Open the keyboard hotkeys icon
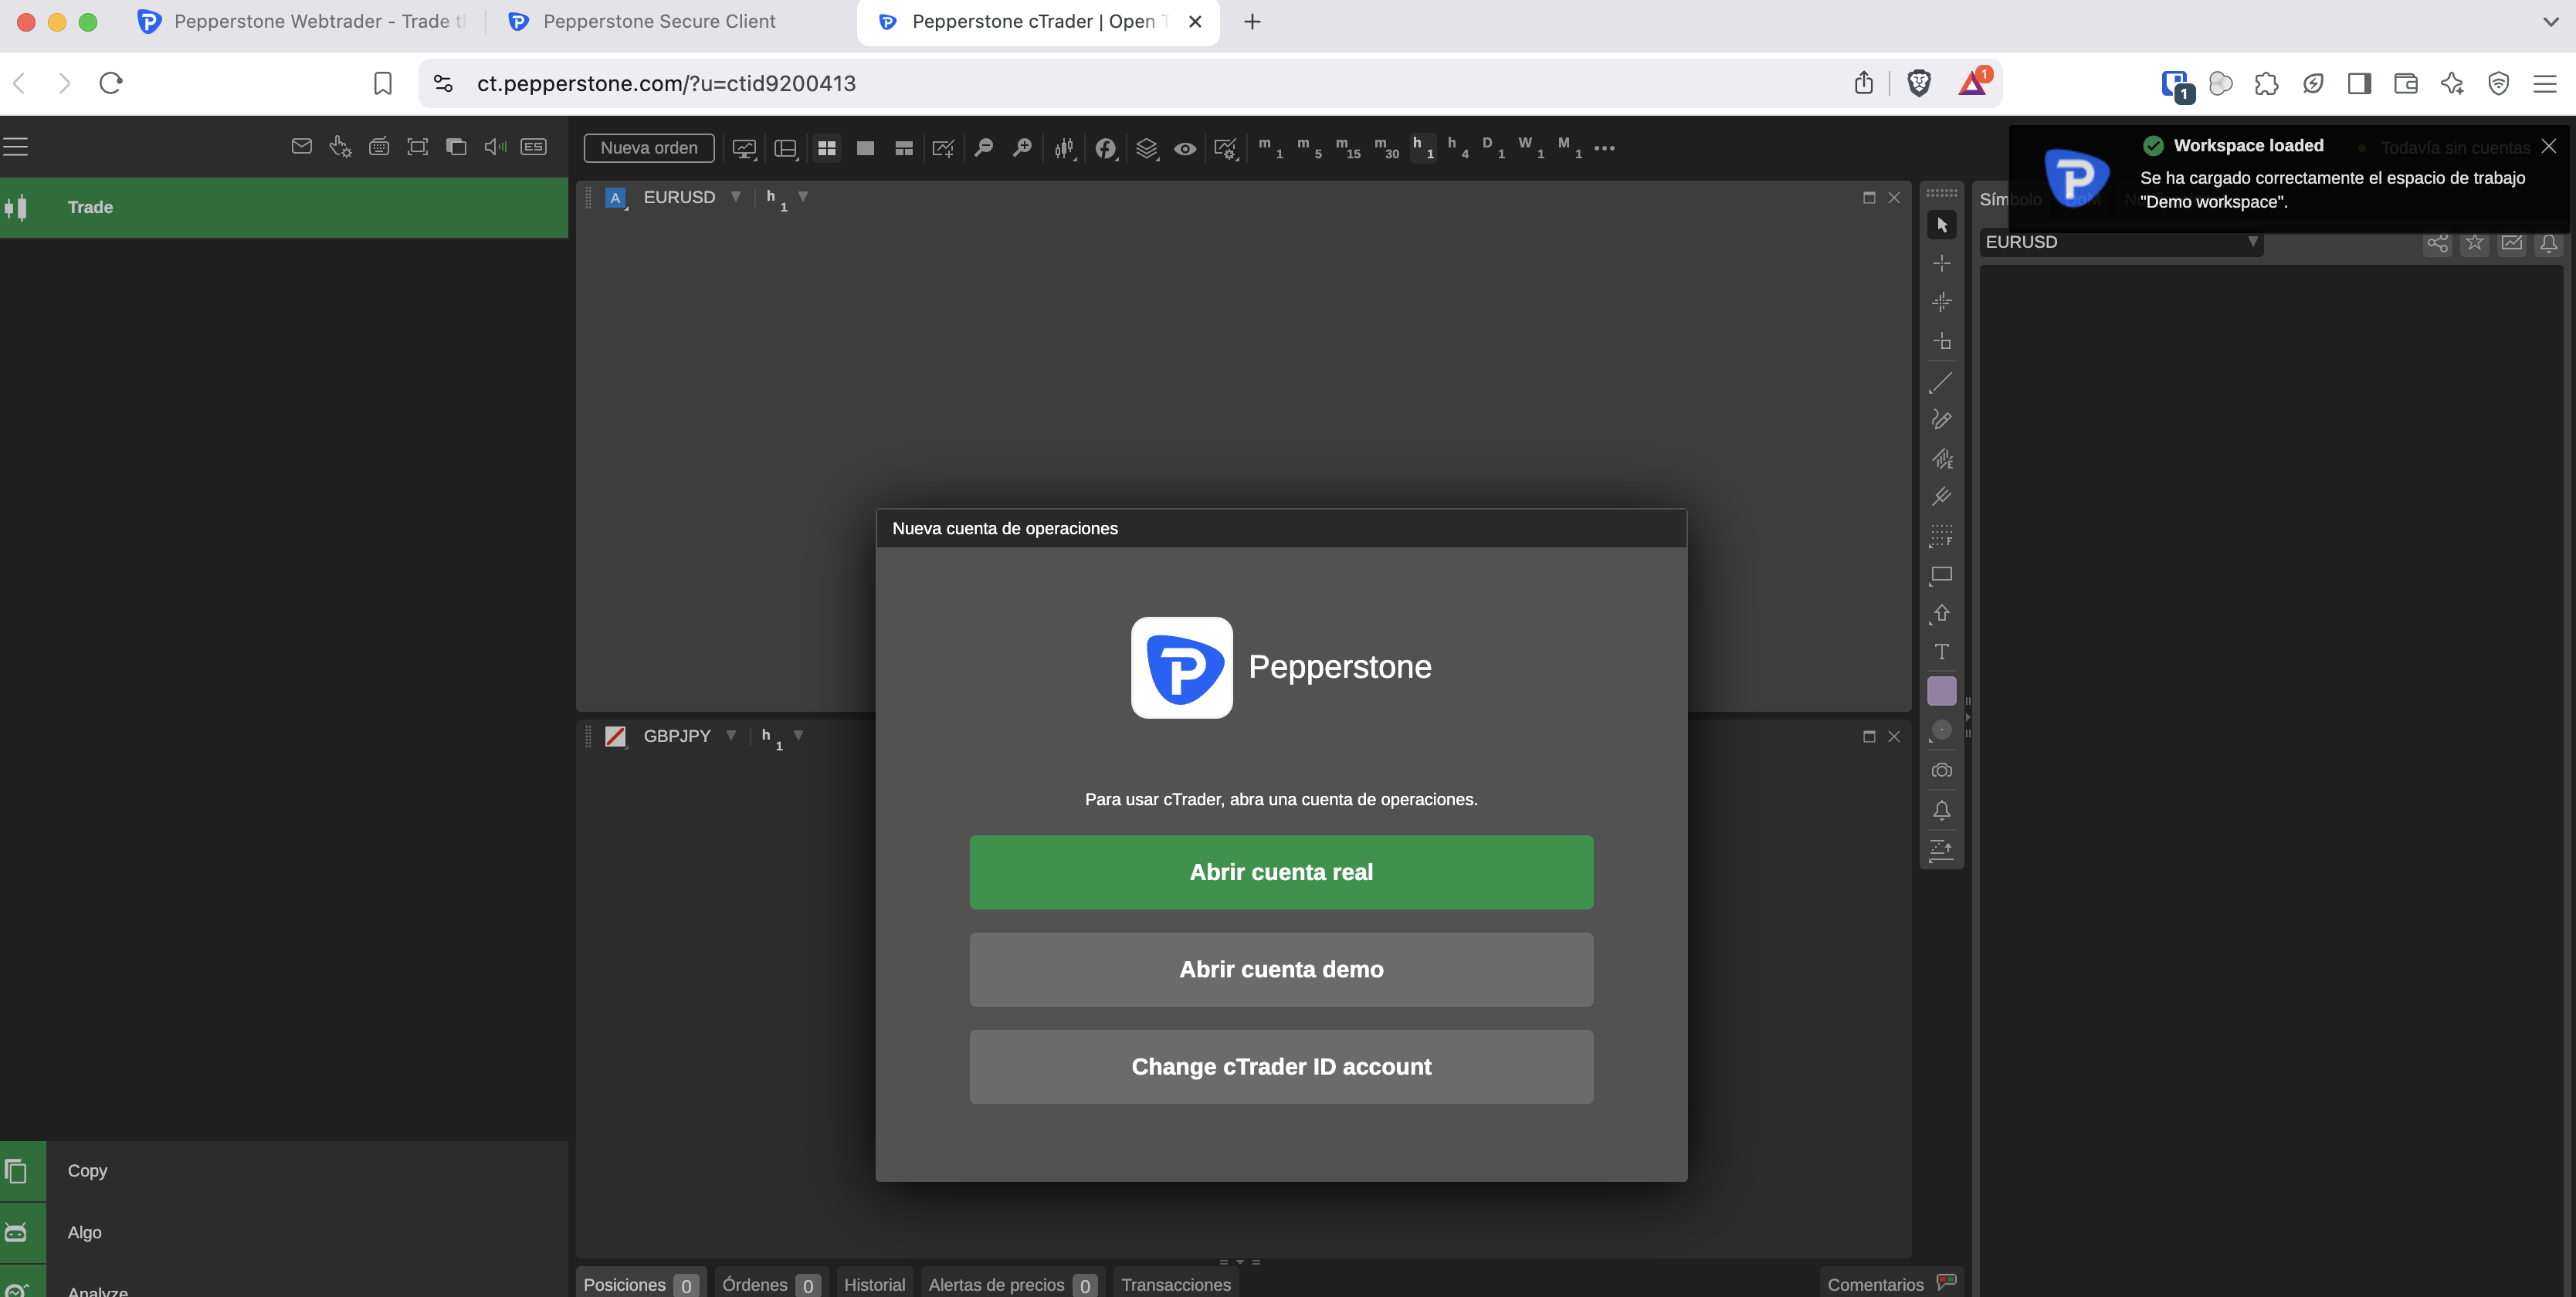Image resolution: width=2576 pixels, height=1297 pixels. click(379, 147)
